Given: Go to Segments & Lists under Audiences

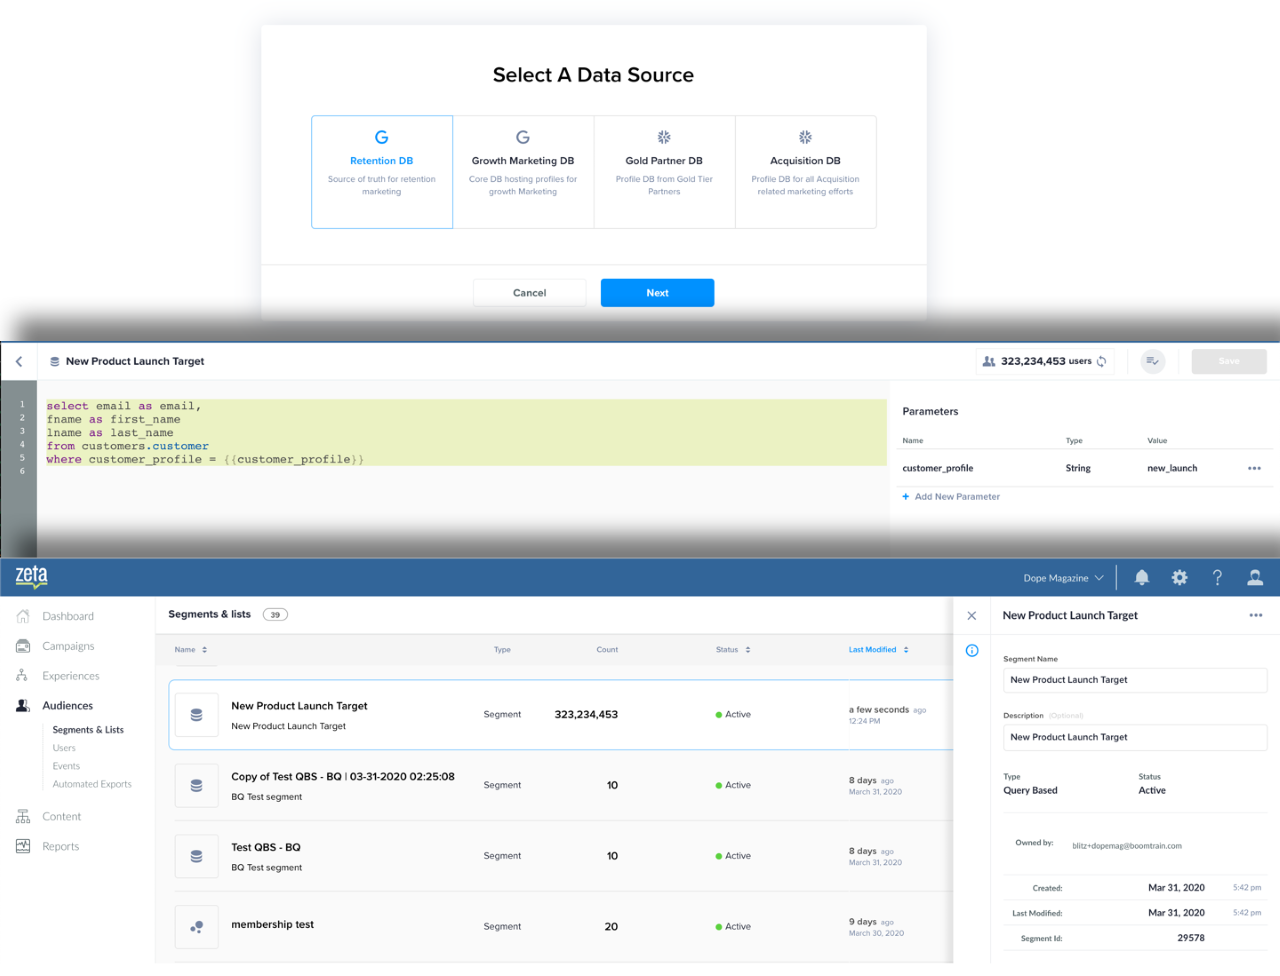Looking at the screenshot, I should click(89, 729).
